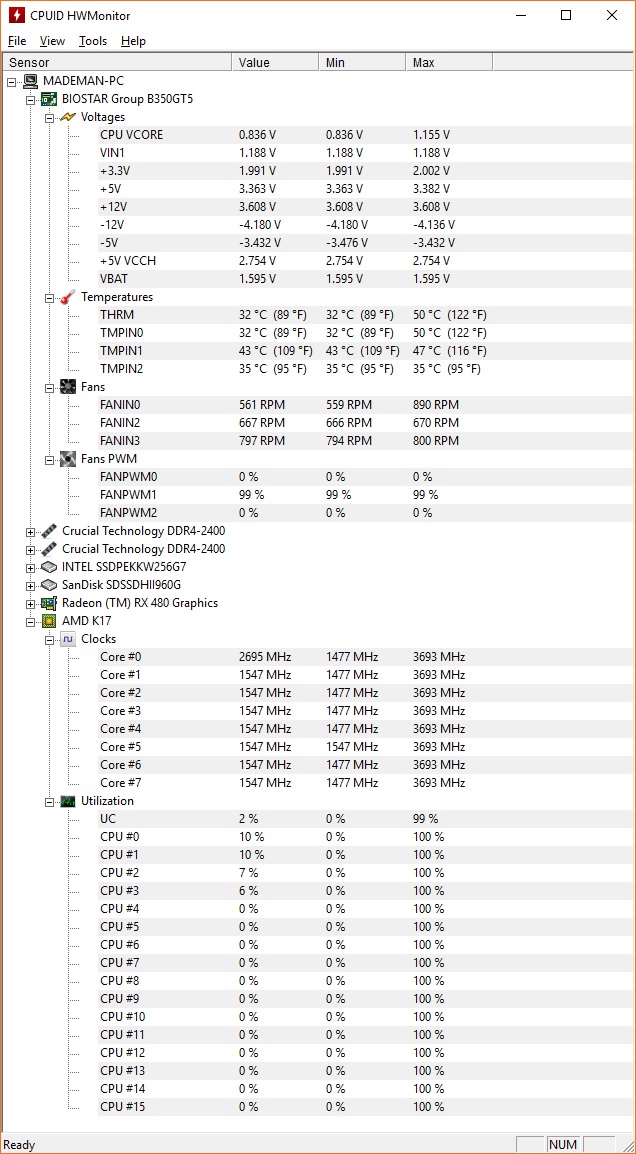
Task: Click the Max column header
Action: point(449,63)
